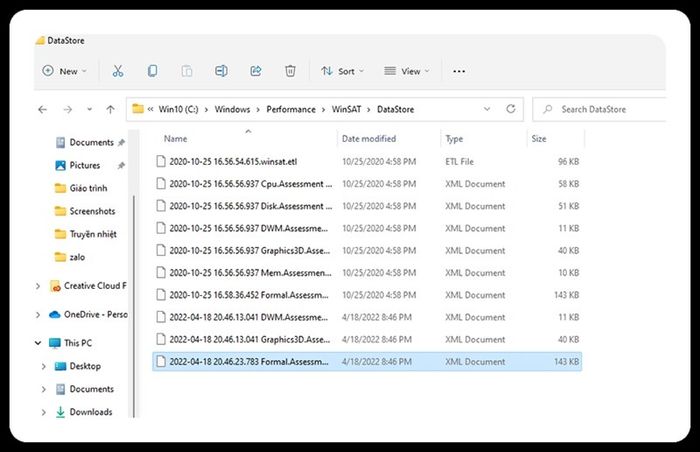700x452 pixels.
Task: Open the Sort options dropdown
Action: pyautogui.click(x=343, y=71)
